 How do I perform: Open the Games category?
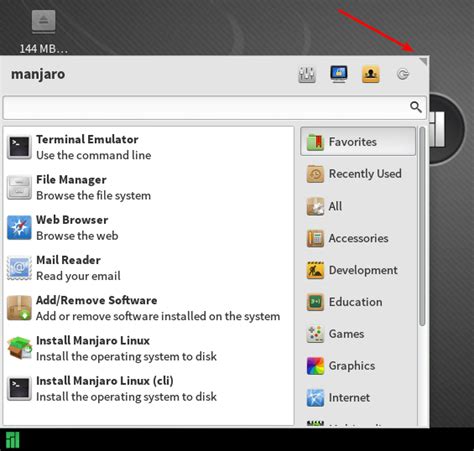[x=358, y=334]
